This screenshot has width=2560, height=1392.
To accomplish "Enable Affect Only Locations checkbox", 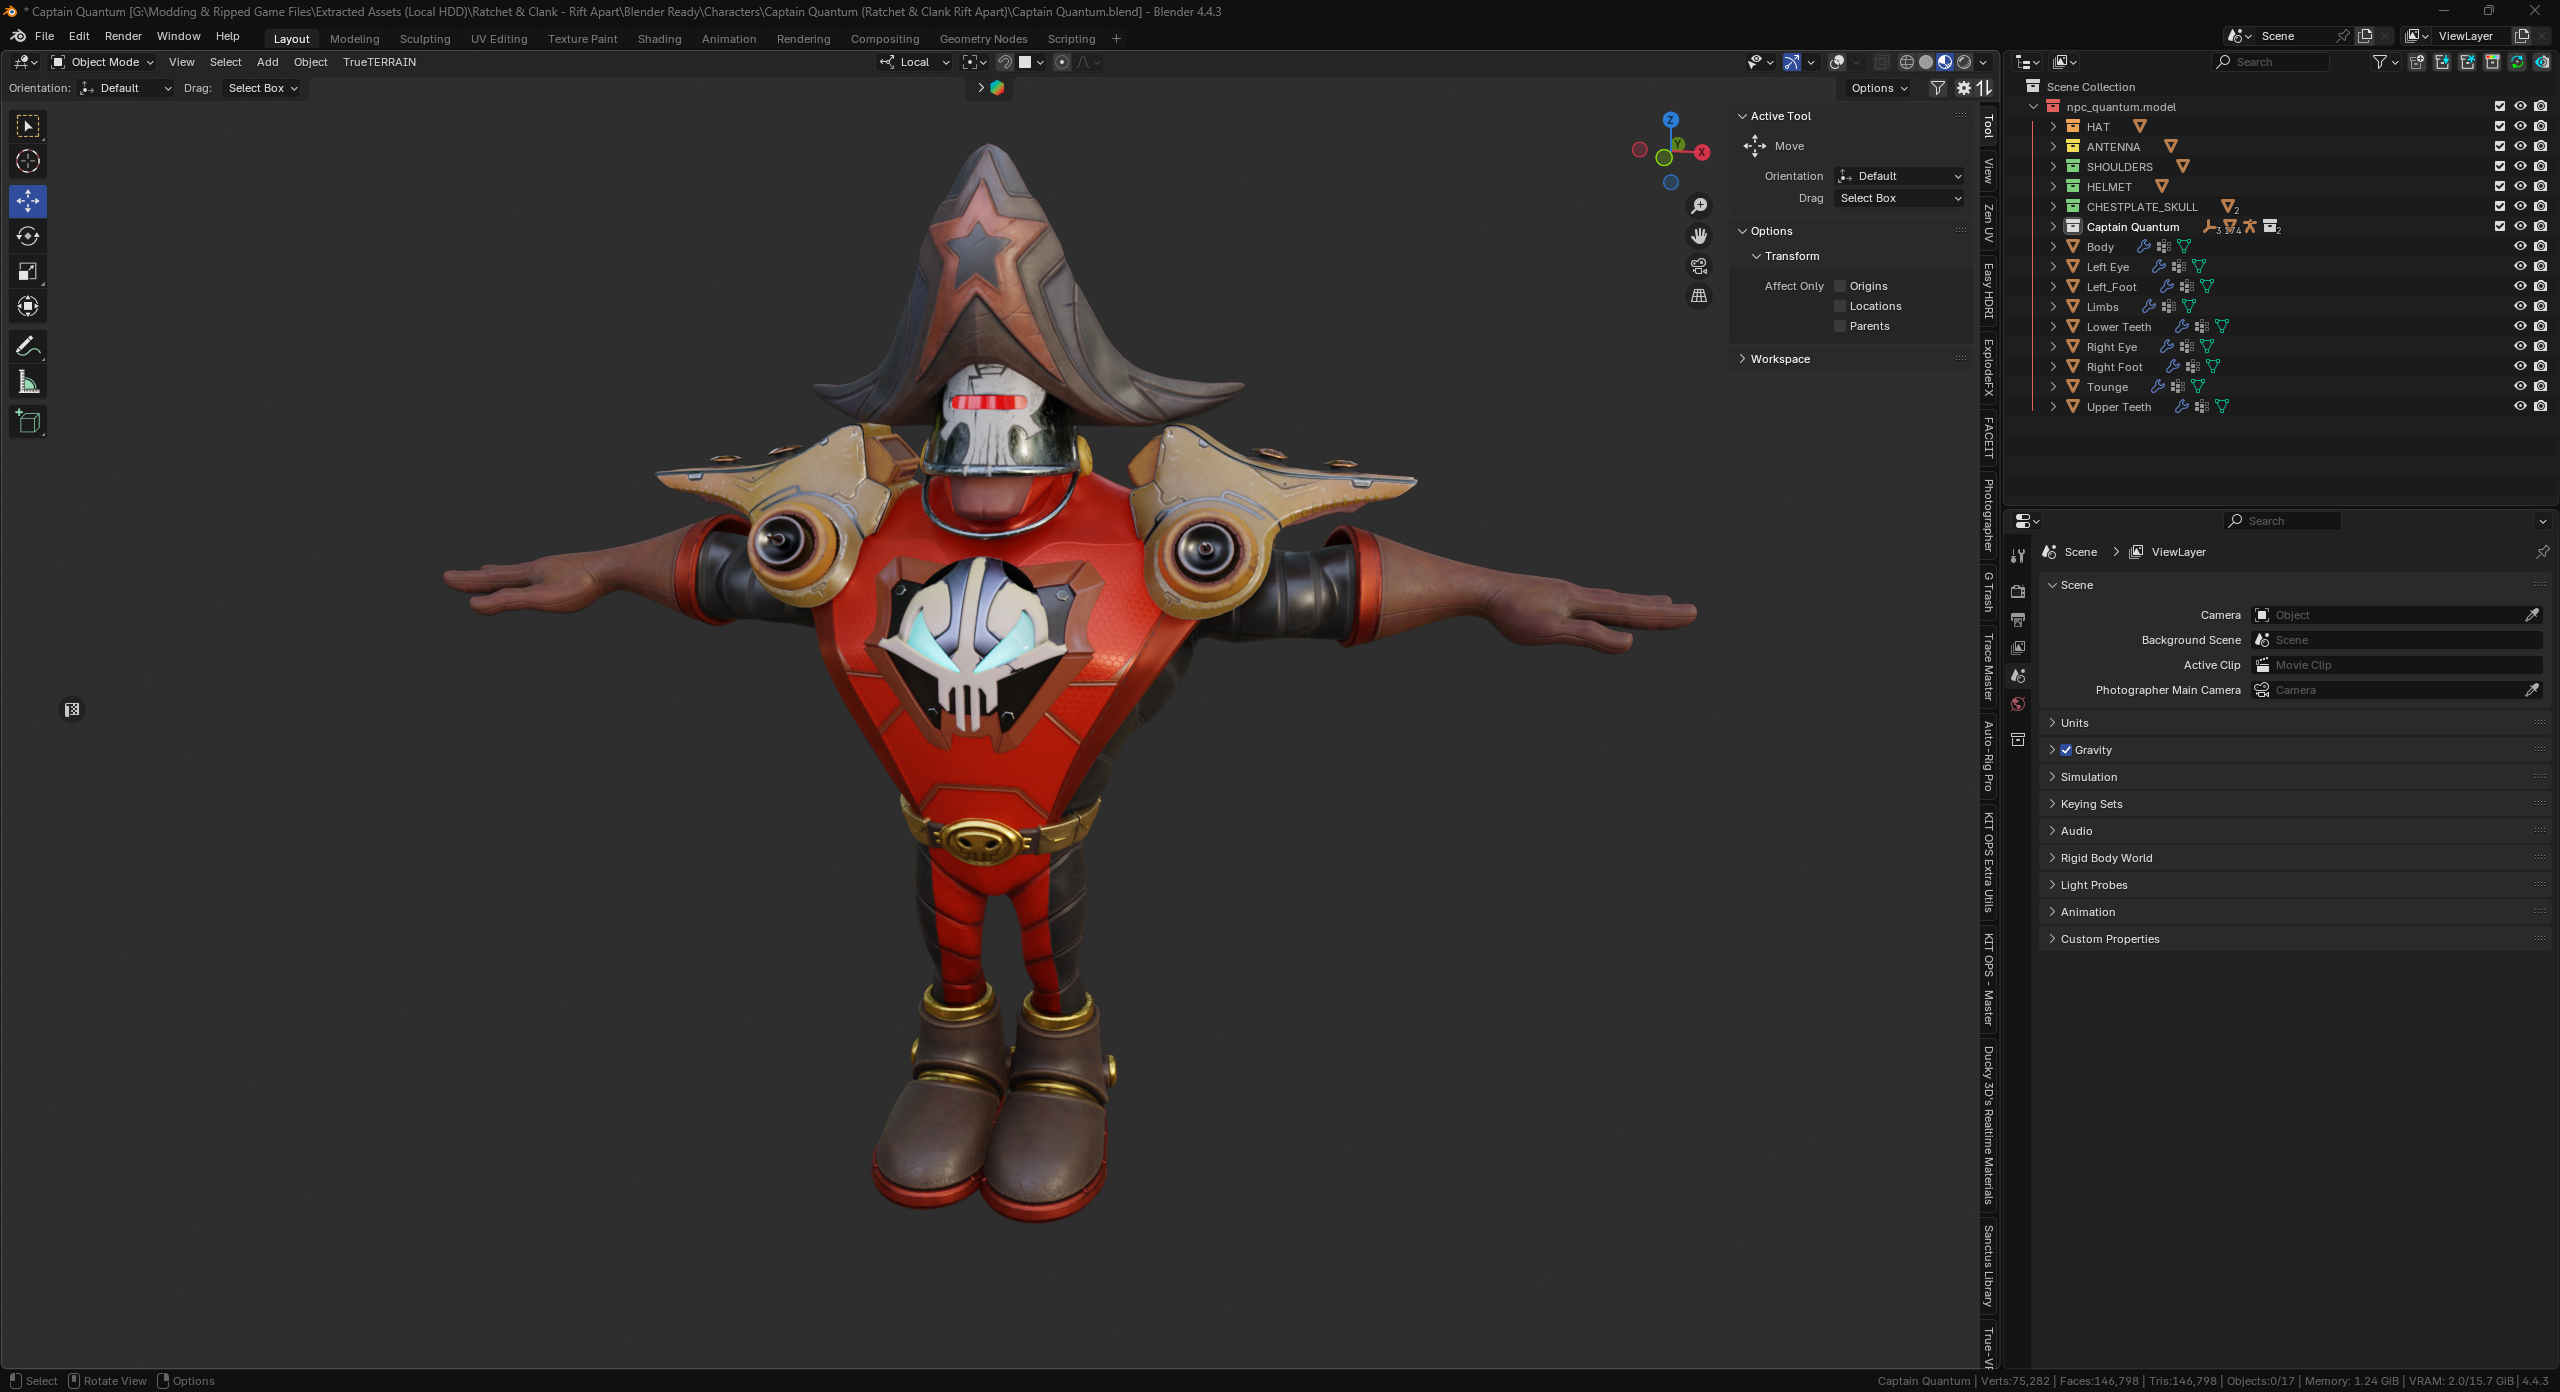I will (x=1840, y=306).
